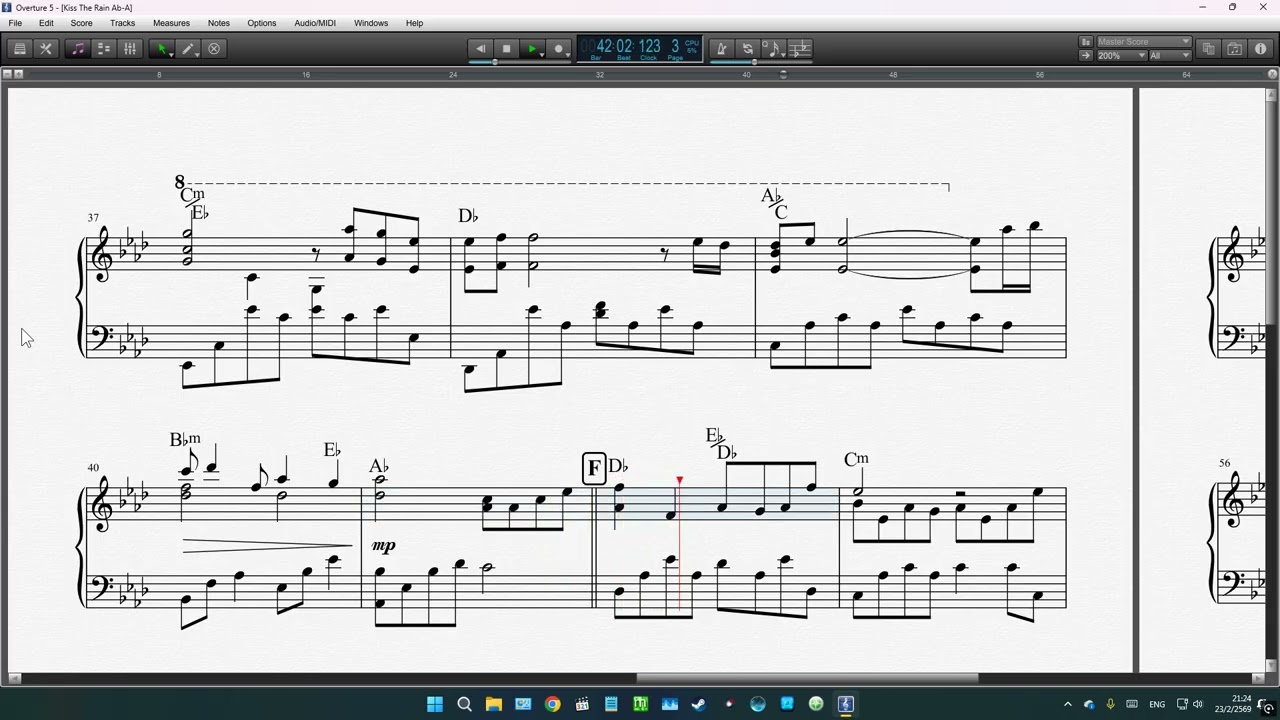
Task: Open the Windows menu
Action: point(371,23)
